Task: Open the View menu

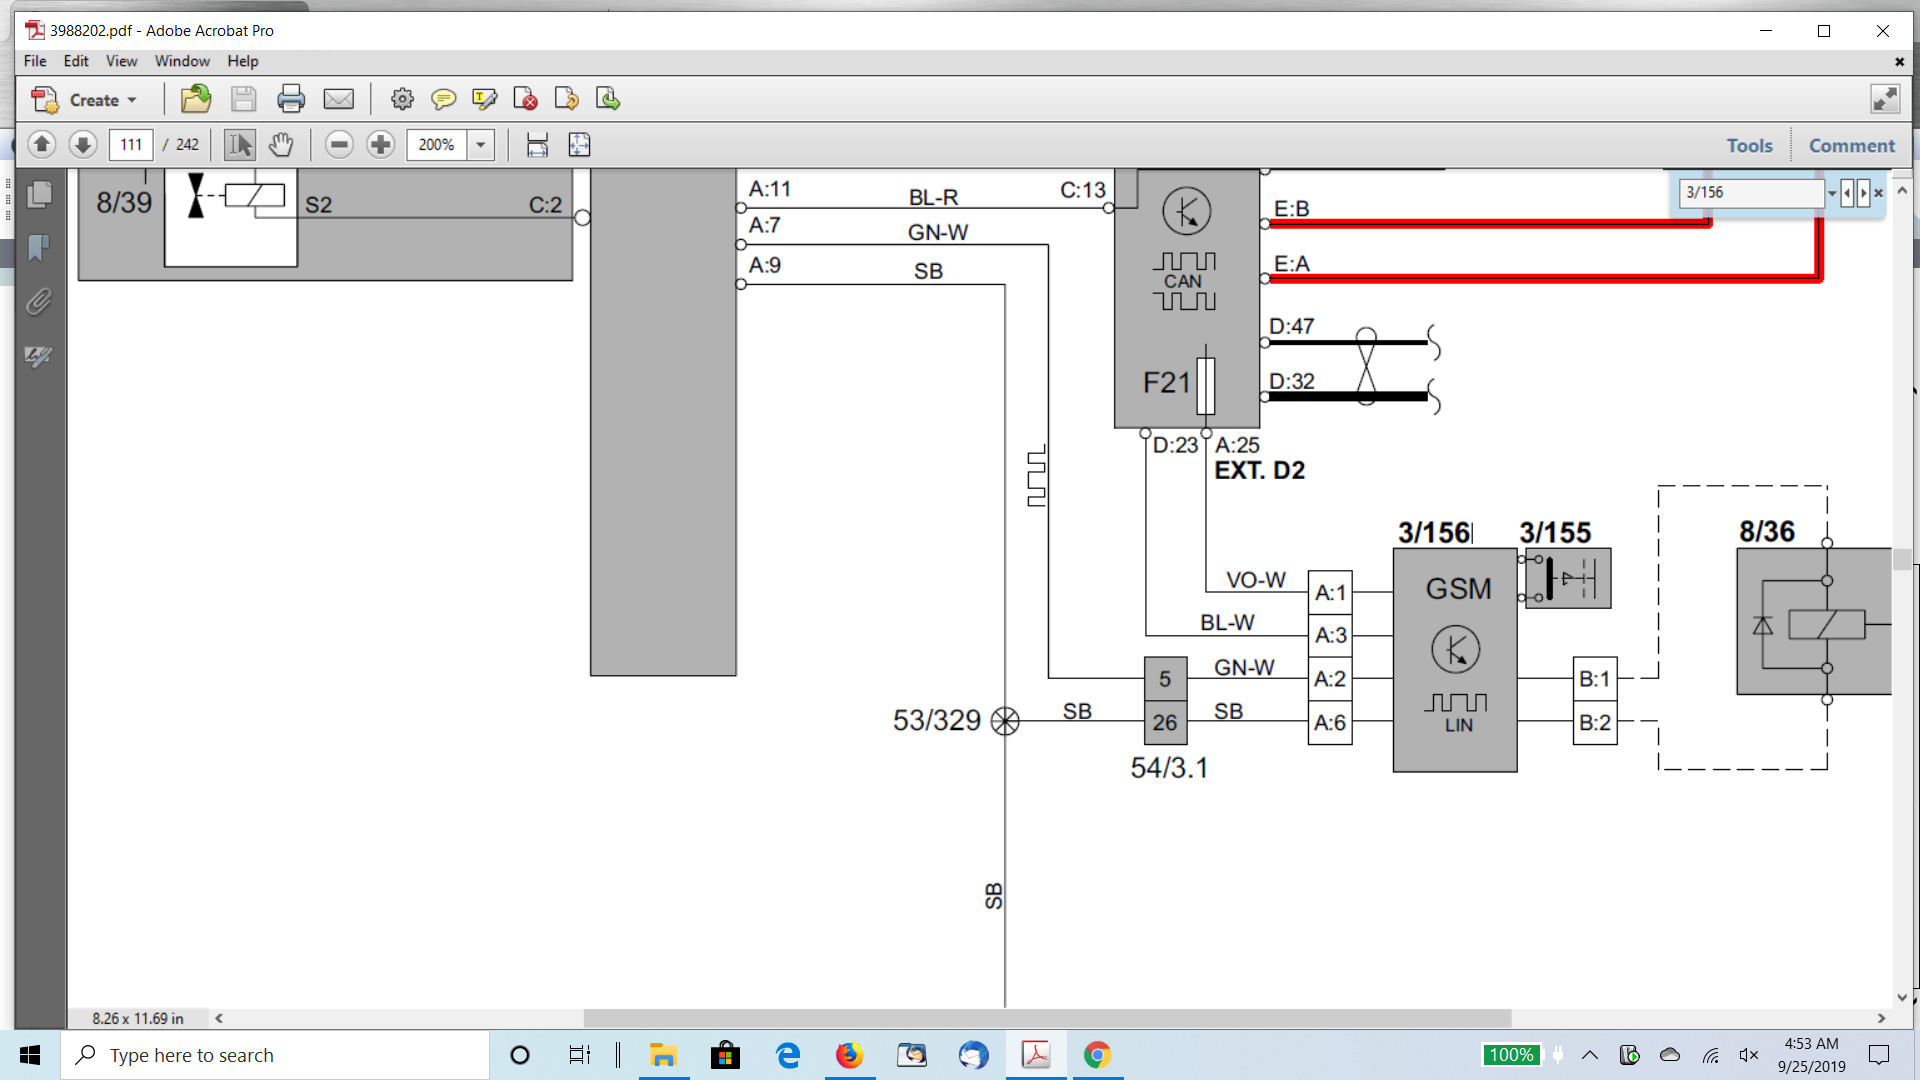Action: click(121, 61)
